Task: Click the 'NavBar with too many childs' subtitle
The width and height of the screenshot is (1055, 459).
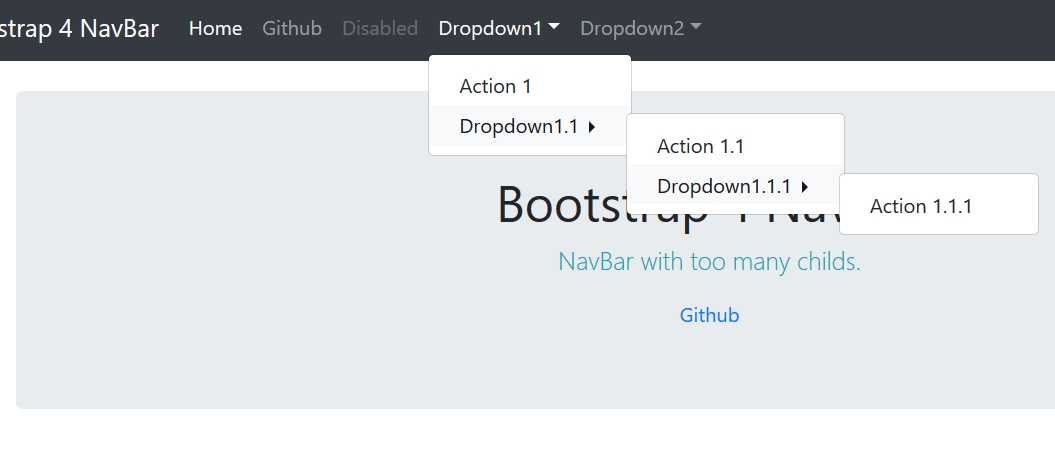Action: (709, 262)
